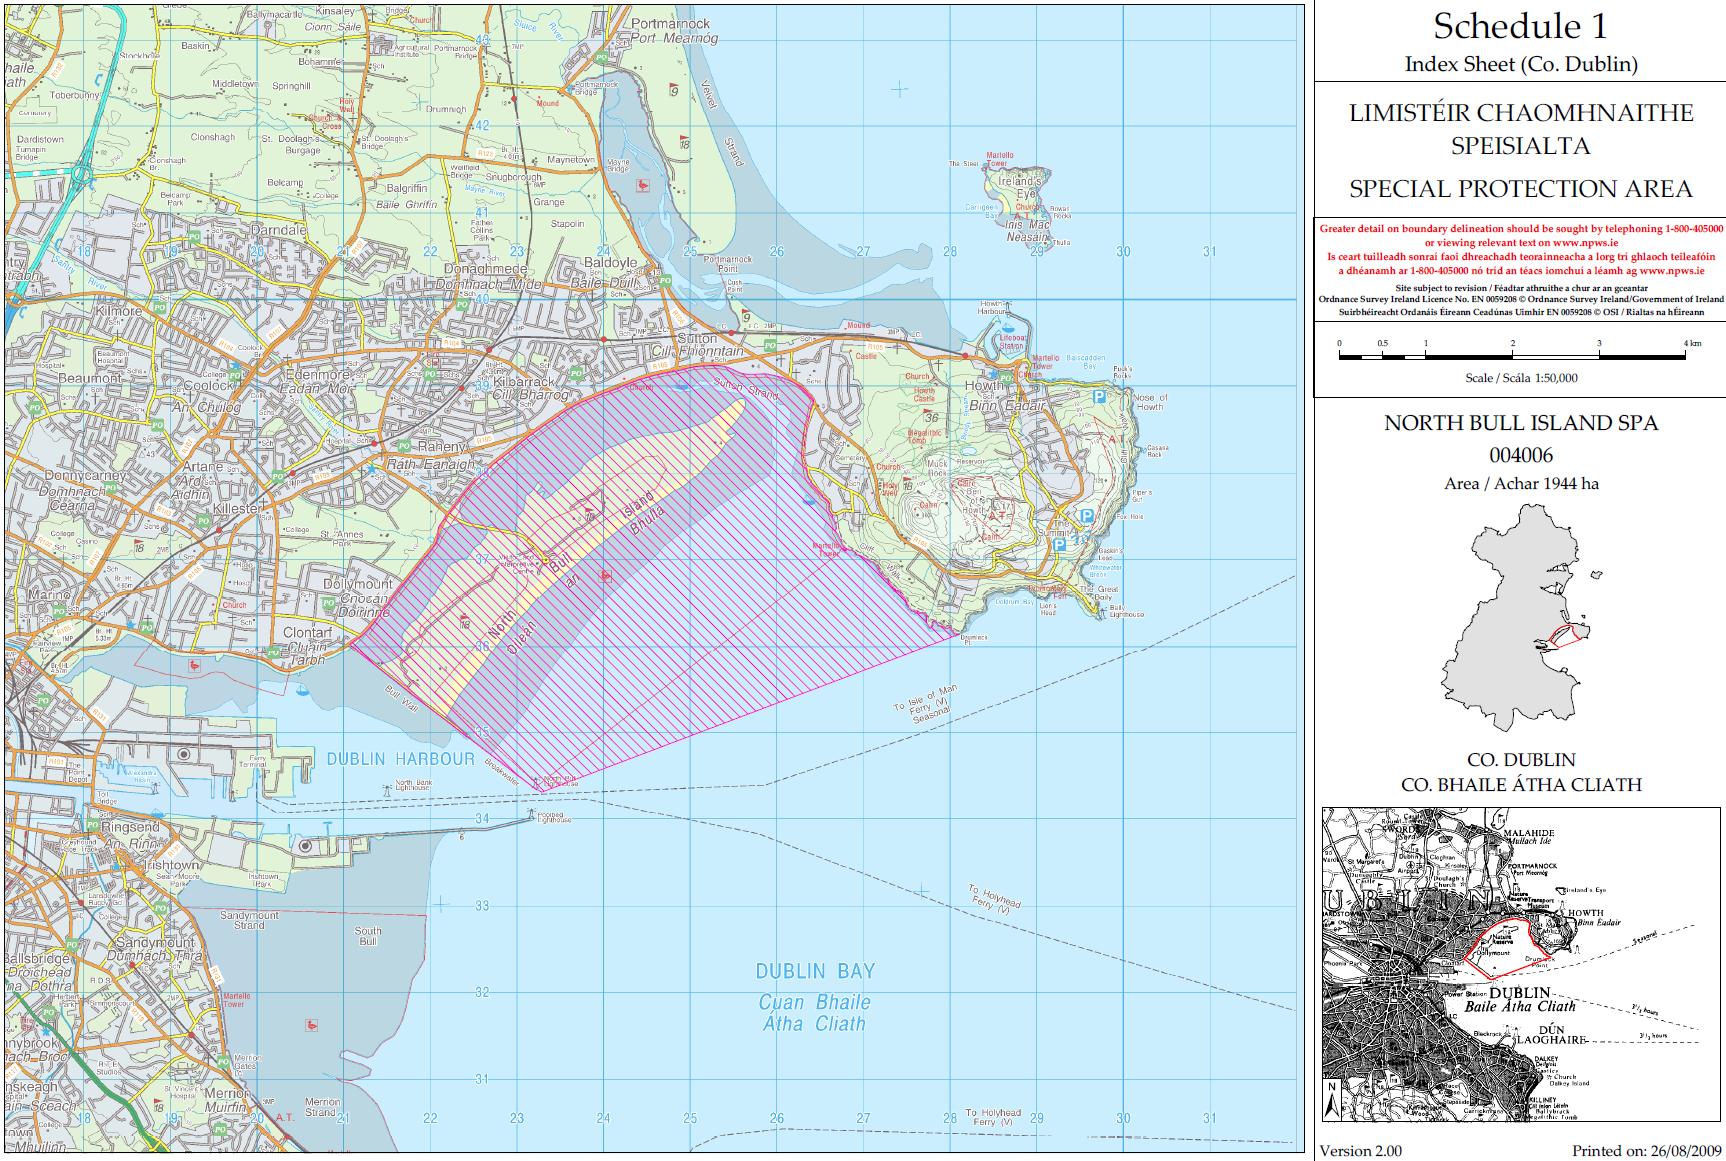
Task: Click the 'Ringsend' place name
Action: (x=130, y=828)
